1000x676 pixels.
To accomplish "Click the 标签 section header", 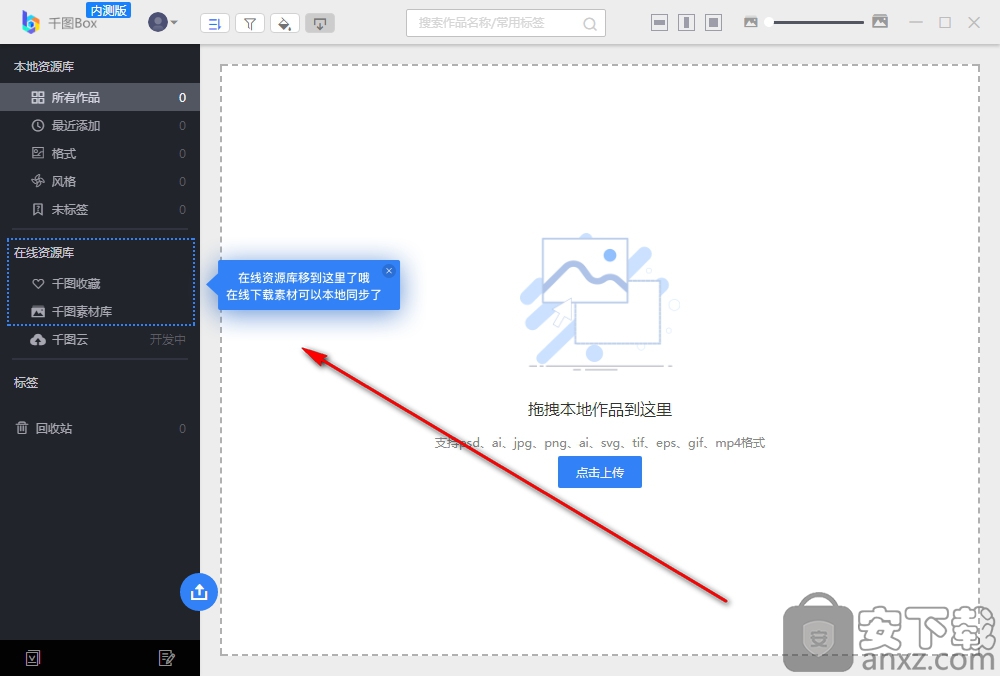I will [26, 383].
